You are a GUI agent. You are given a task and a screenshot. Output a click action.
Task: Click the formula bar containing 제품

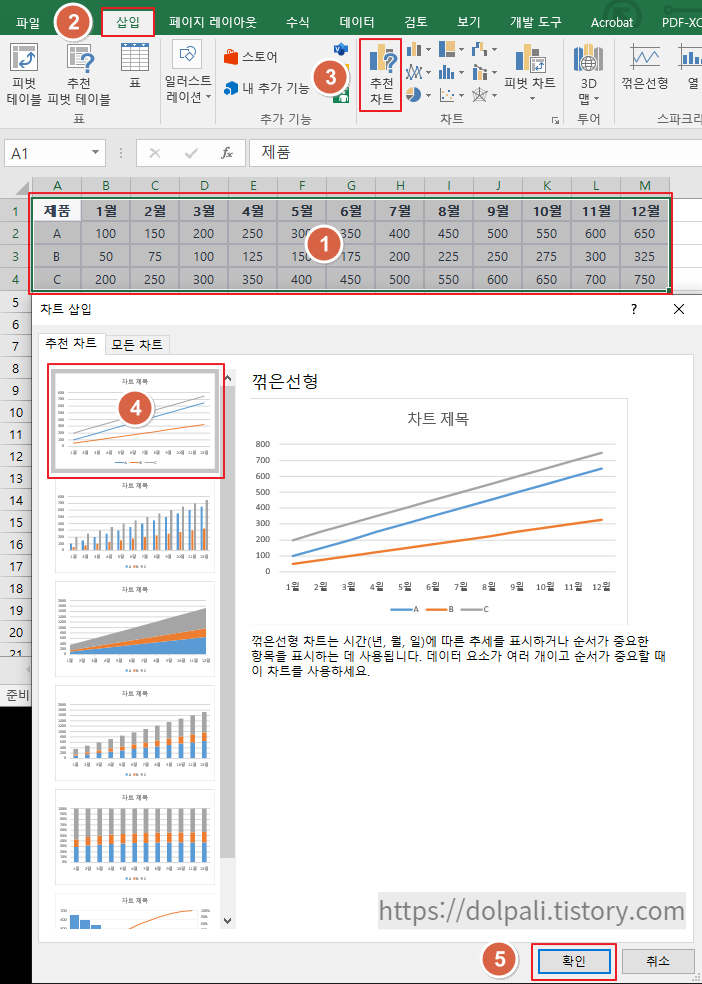(x=475, y=153)
